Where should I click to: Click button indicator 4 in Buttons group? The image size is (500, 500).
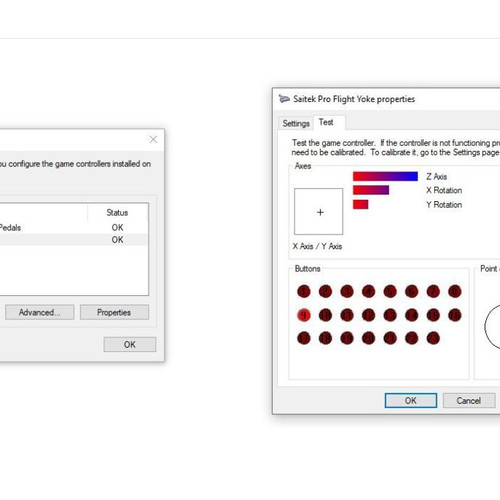[368, 291]
